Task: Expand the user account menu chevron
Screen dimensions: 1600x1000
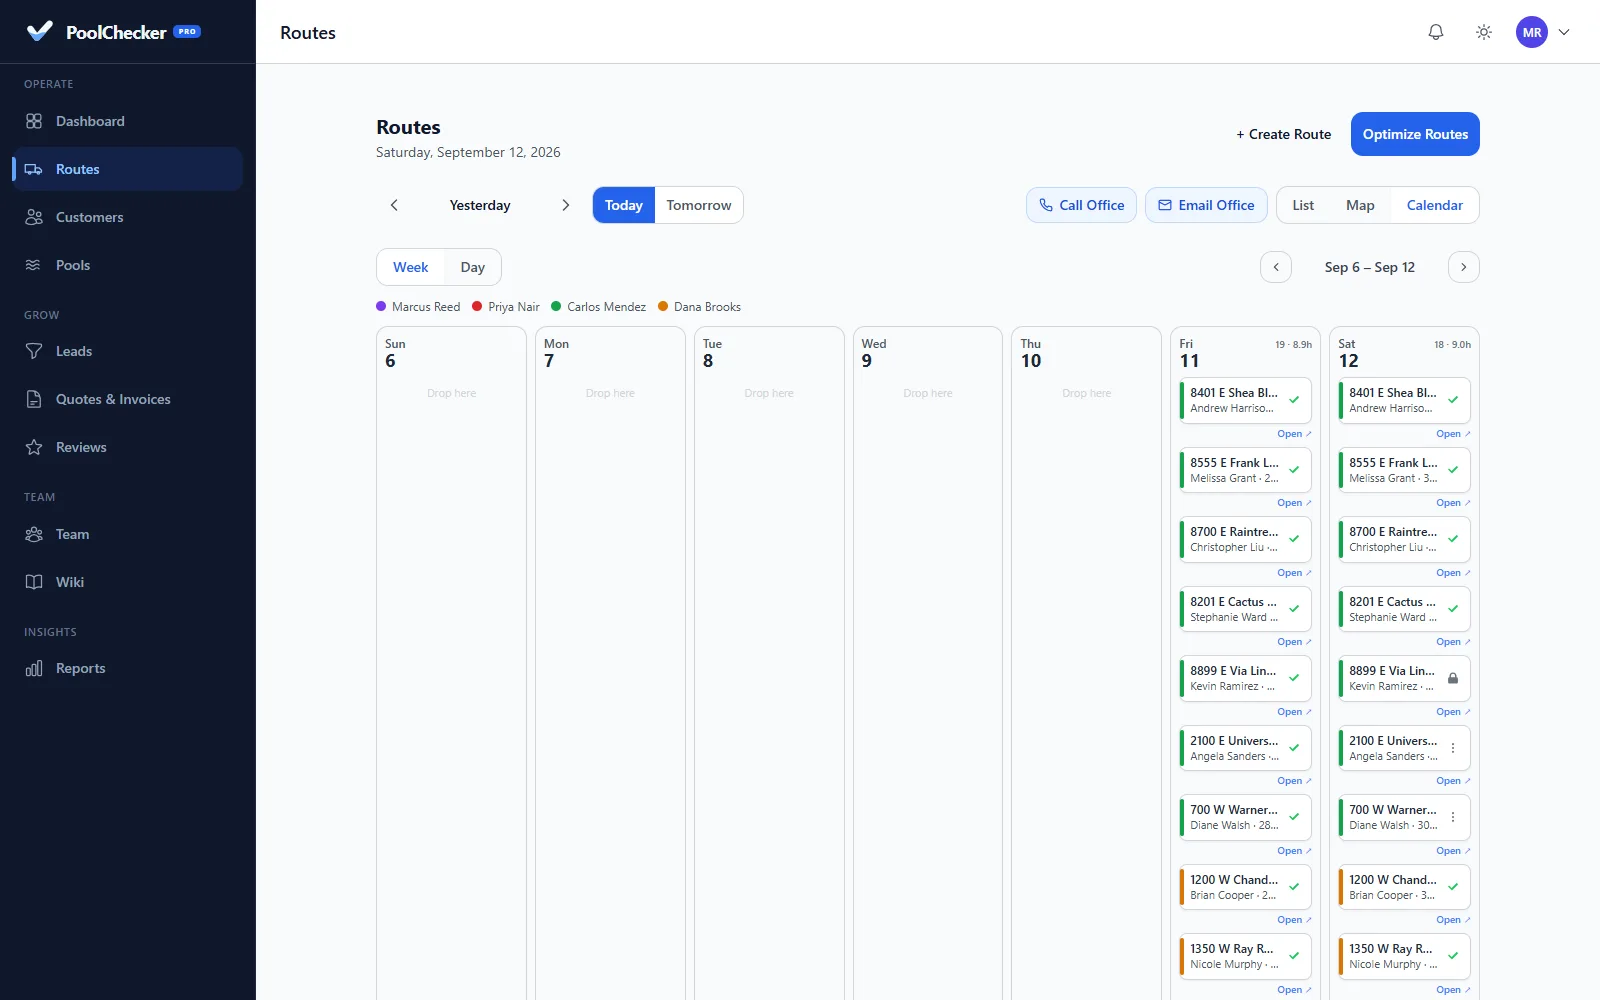Action: [1564, 32]
